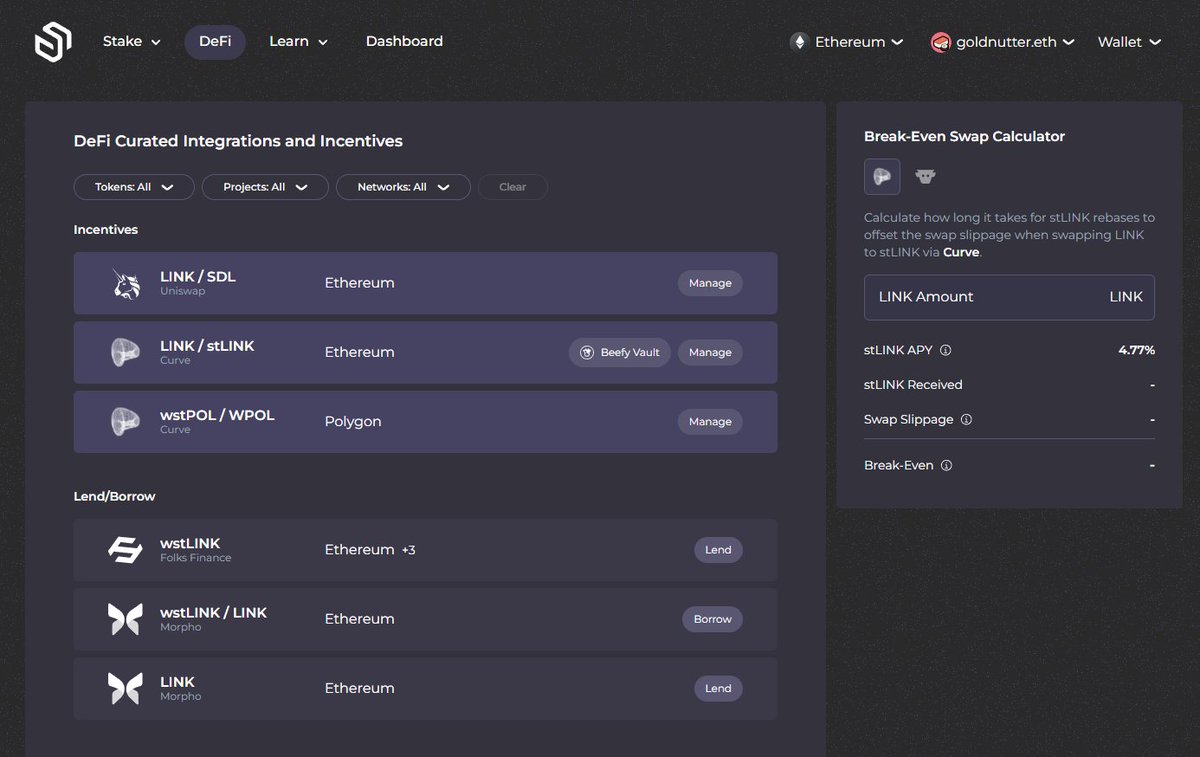Go to the Dashboard page

pos(404,42)
